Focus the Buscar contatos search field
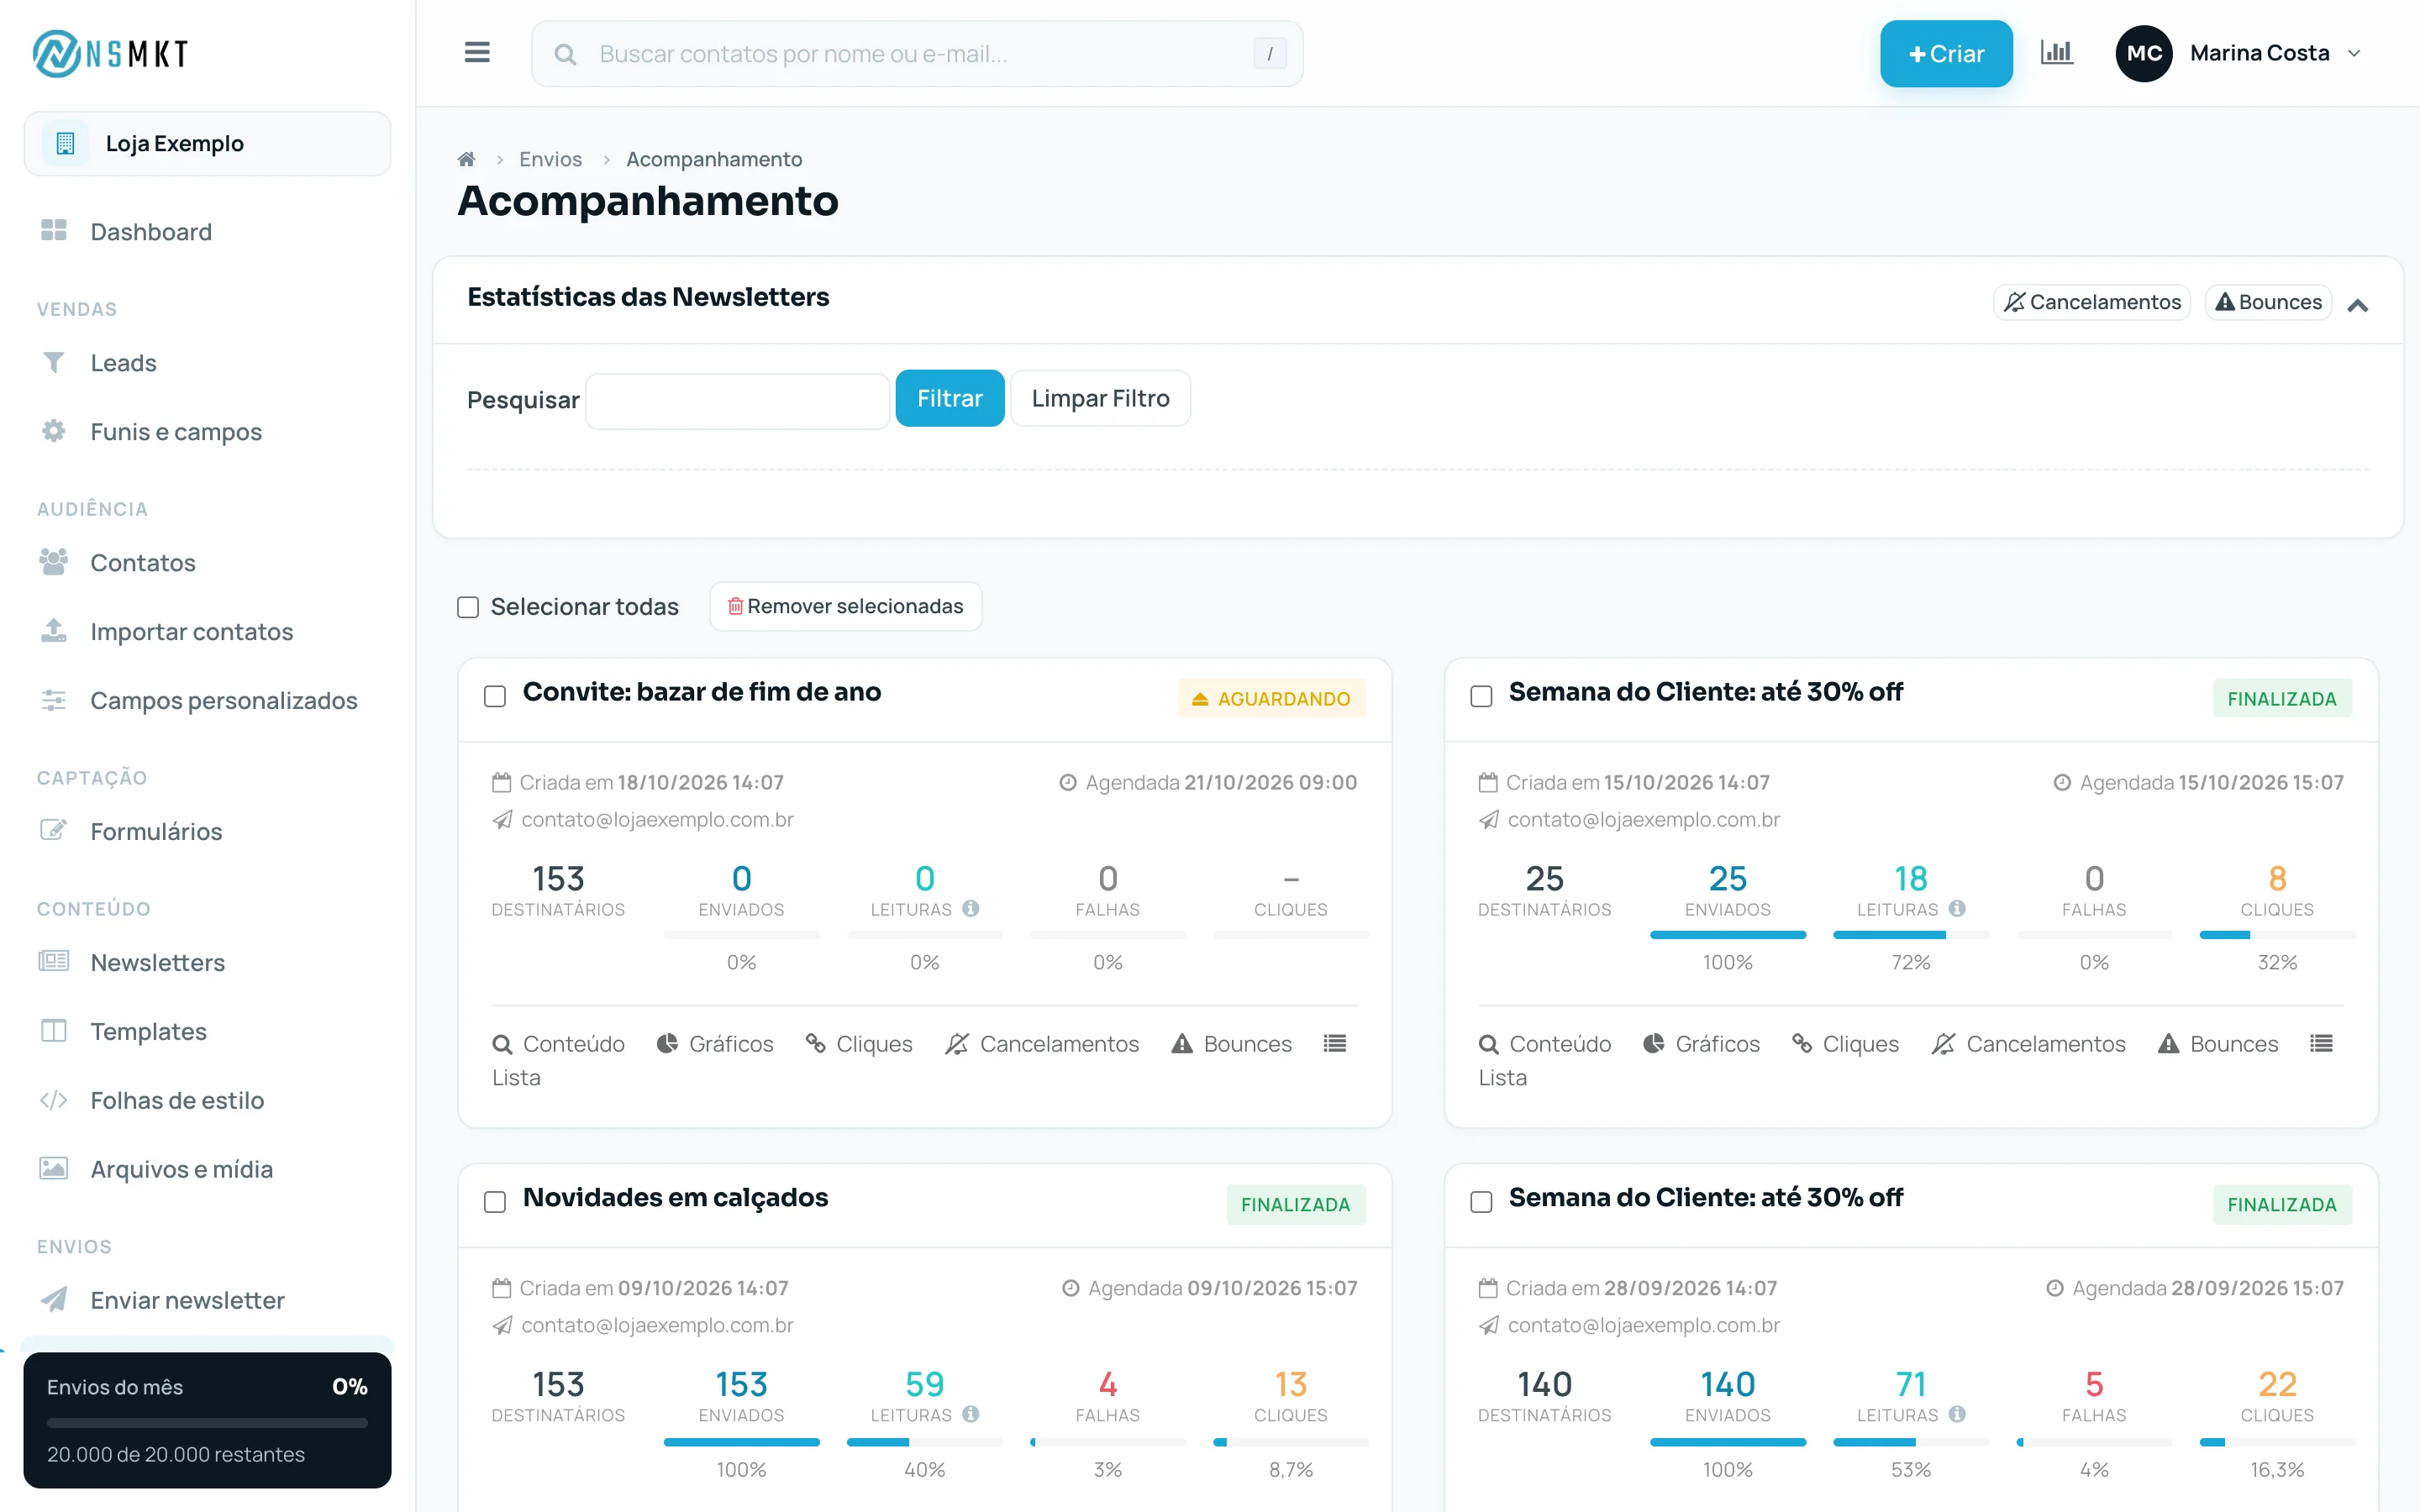The image size is (2420, 1512). 917,54
